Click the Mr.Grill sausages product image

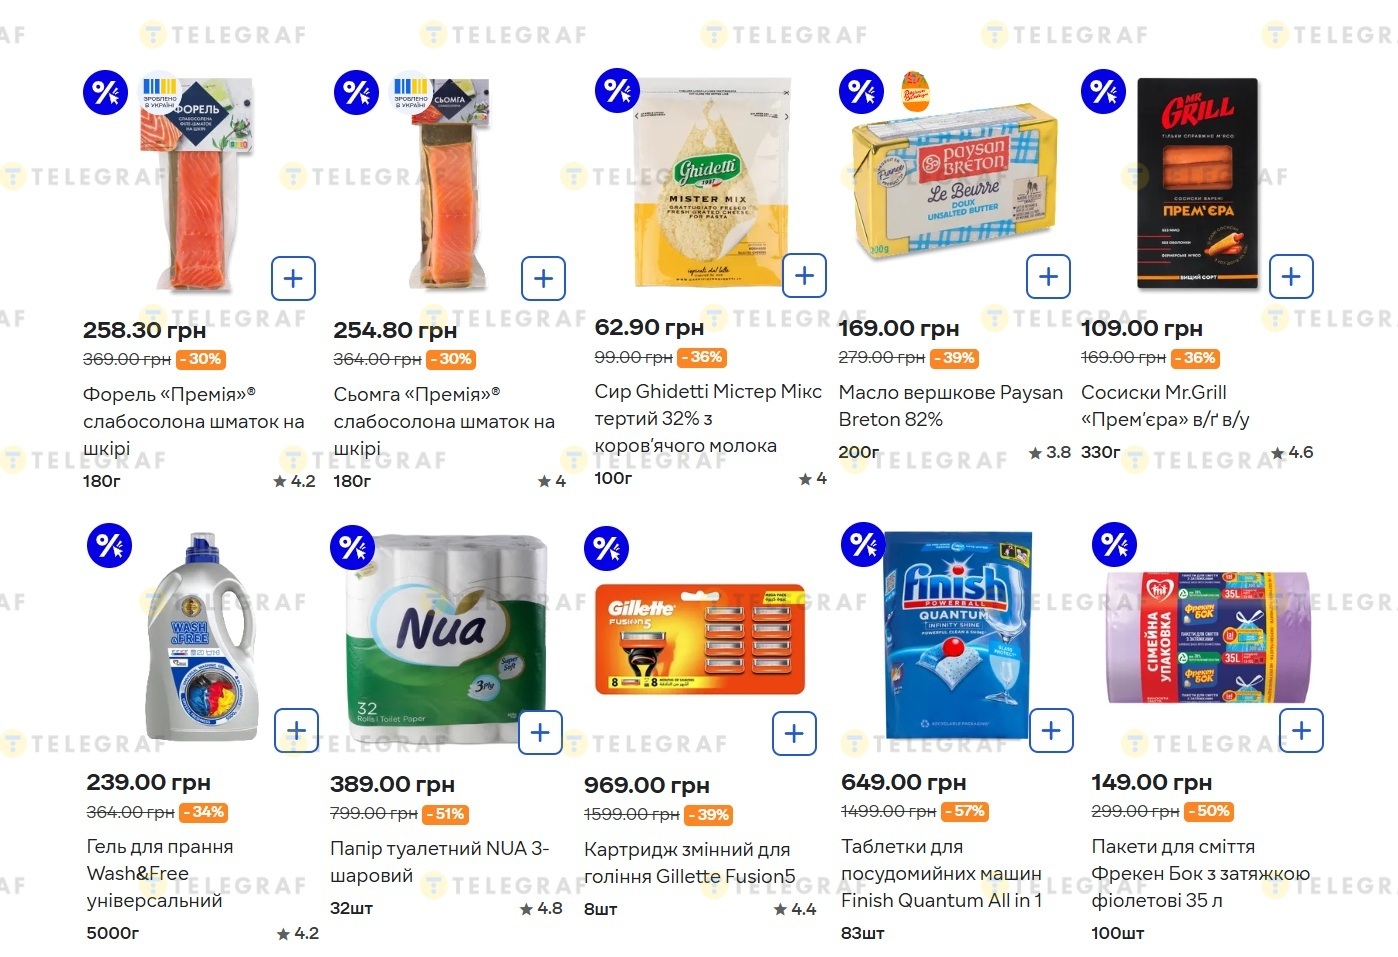(x=1197, y=184)
